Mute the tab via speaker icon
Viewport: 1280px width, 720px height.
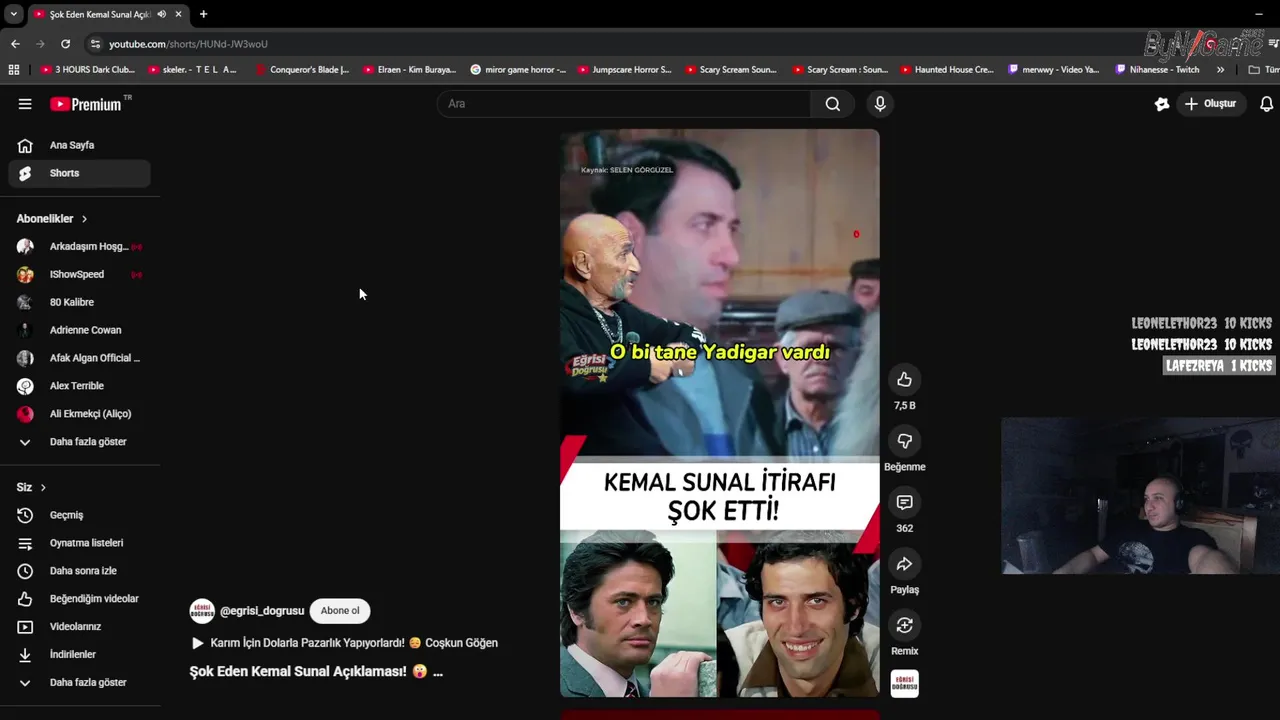162,14
